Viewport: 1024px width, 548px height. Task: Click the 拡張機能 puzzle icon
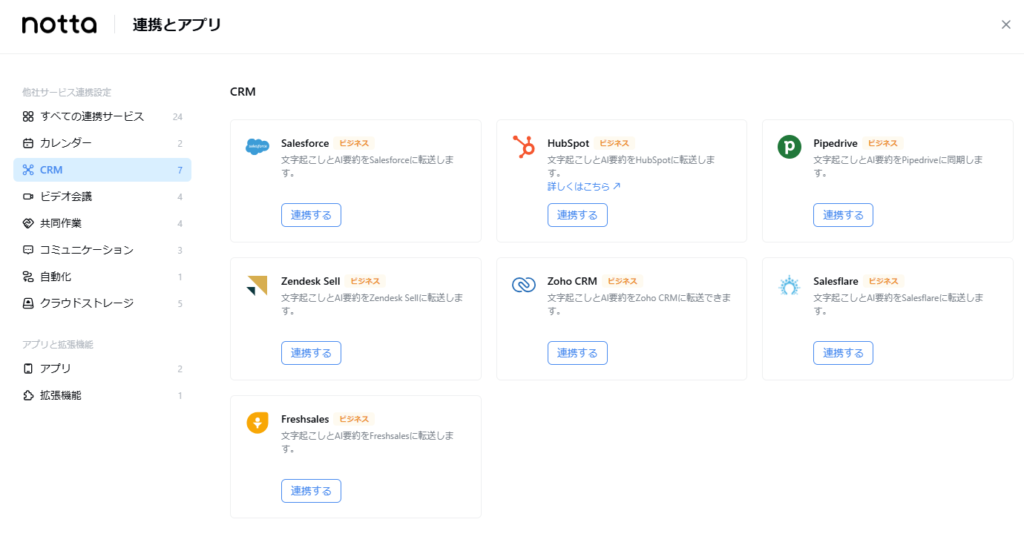[28, 395]
